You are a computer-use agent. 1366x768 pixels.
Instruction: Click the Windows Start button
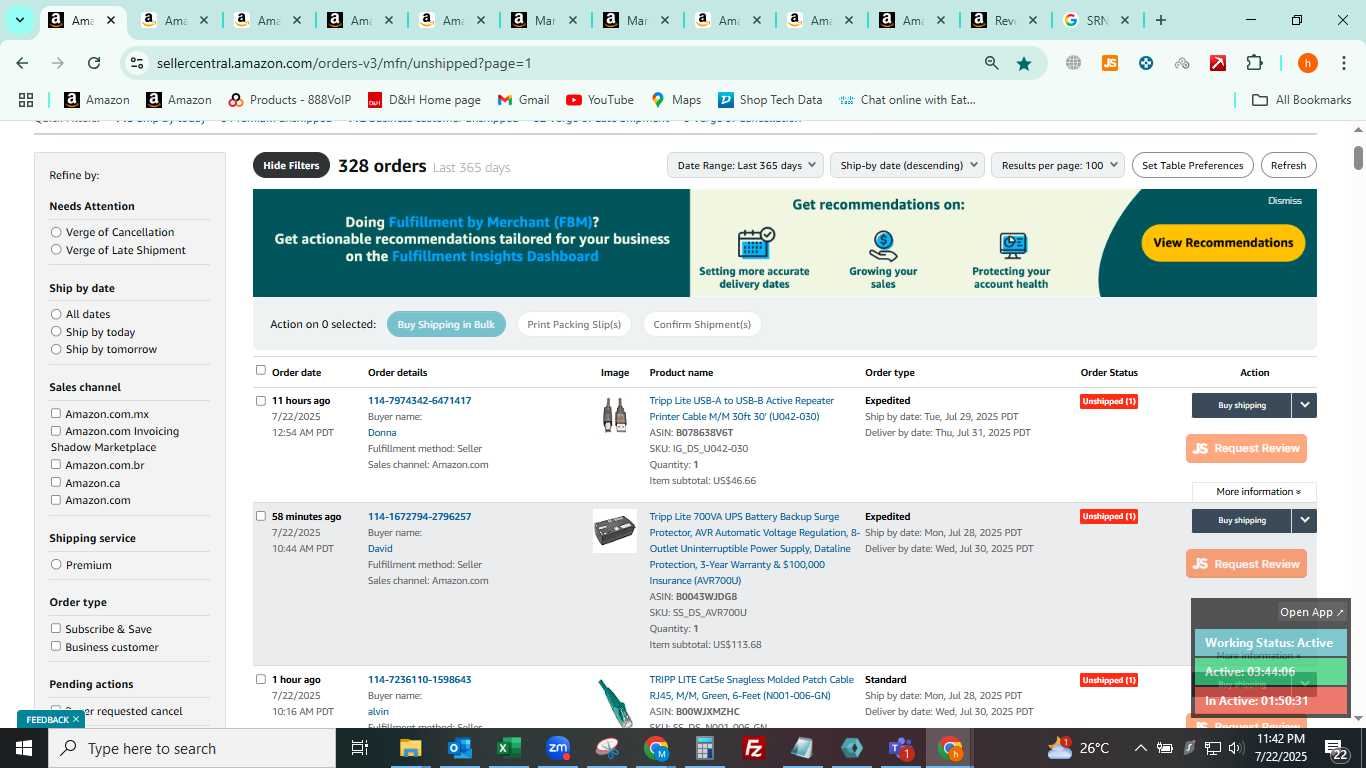[x=23, y=748]
